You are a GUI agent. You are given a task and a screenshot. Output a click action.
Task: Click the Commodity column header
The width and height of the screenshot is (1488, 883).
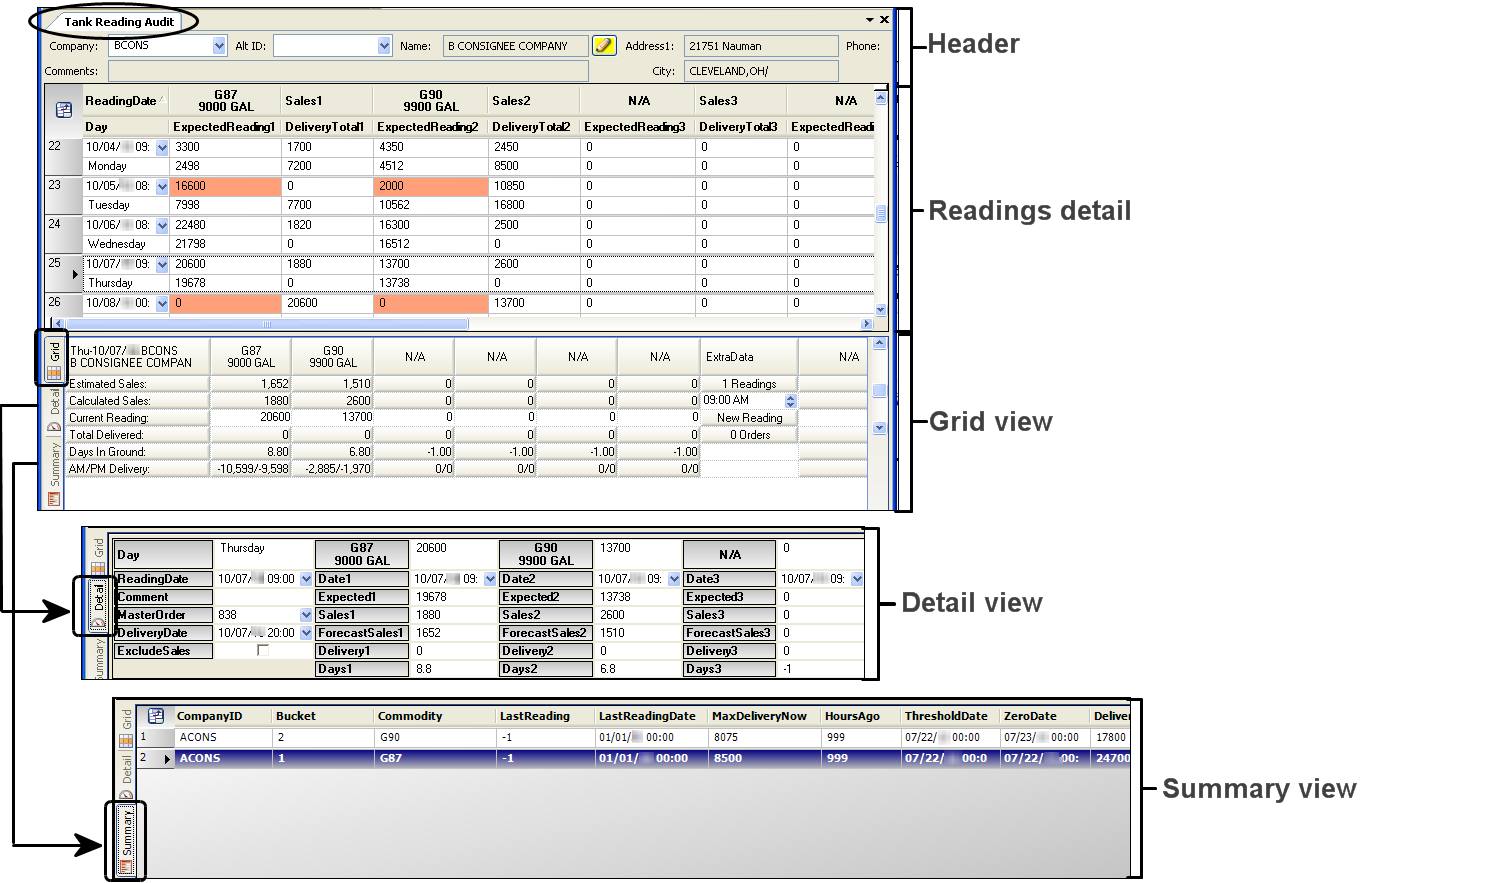[435, 716]
